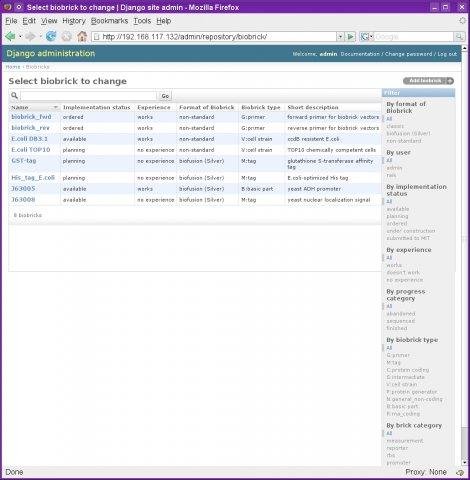Click the vertical scrollbar down arrow
Viewport: 470px width, 480px height.
click(x=464, y=462)
